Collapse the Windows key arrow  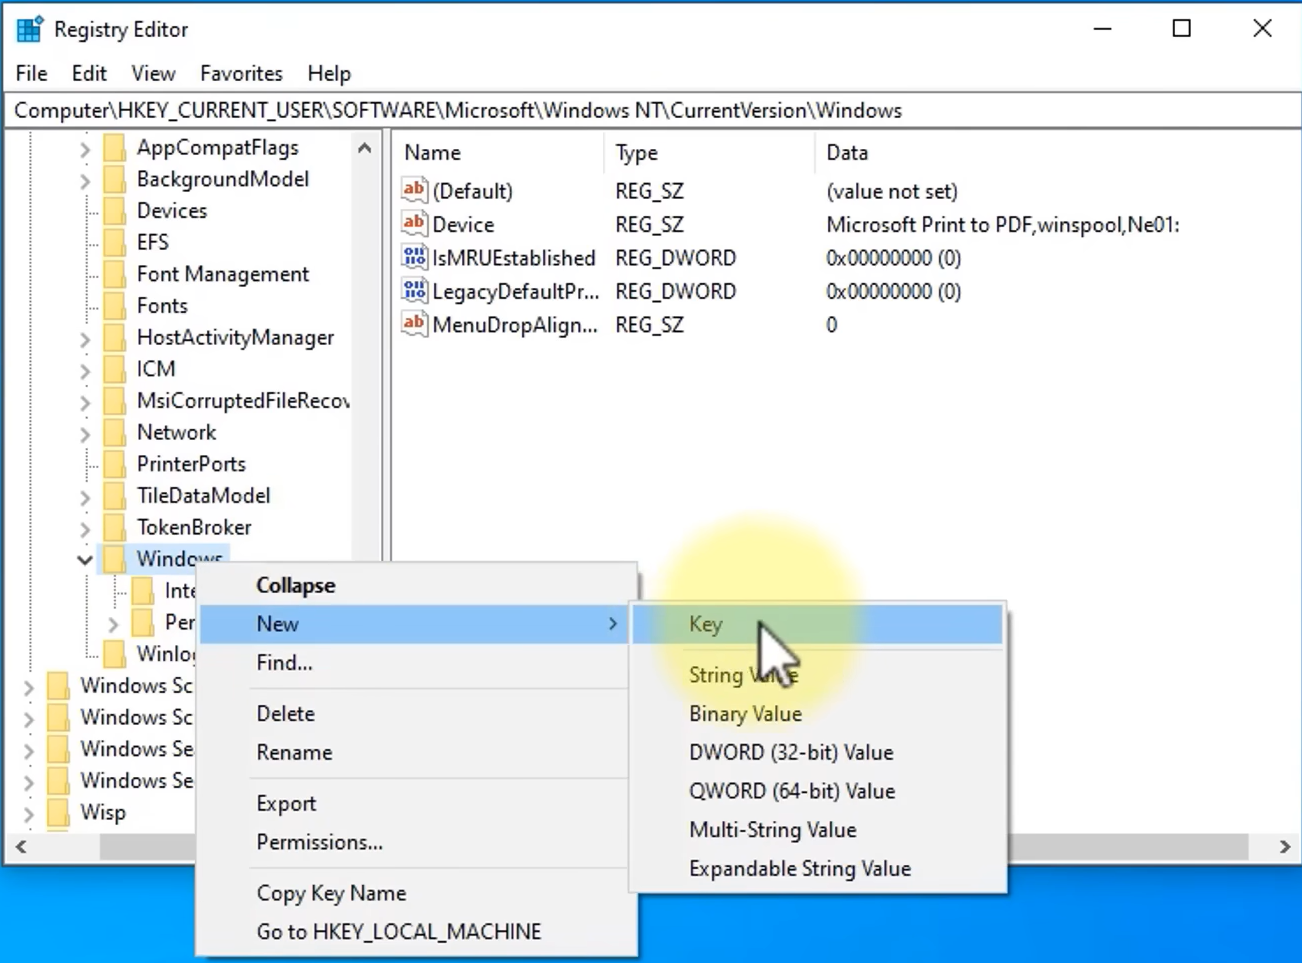click(x=85, y=560)
